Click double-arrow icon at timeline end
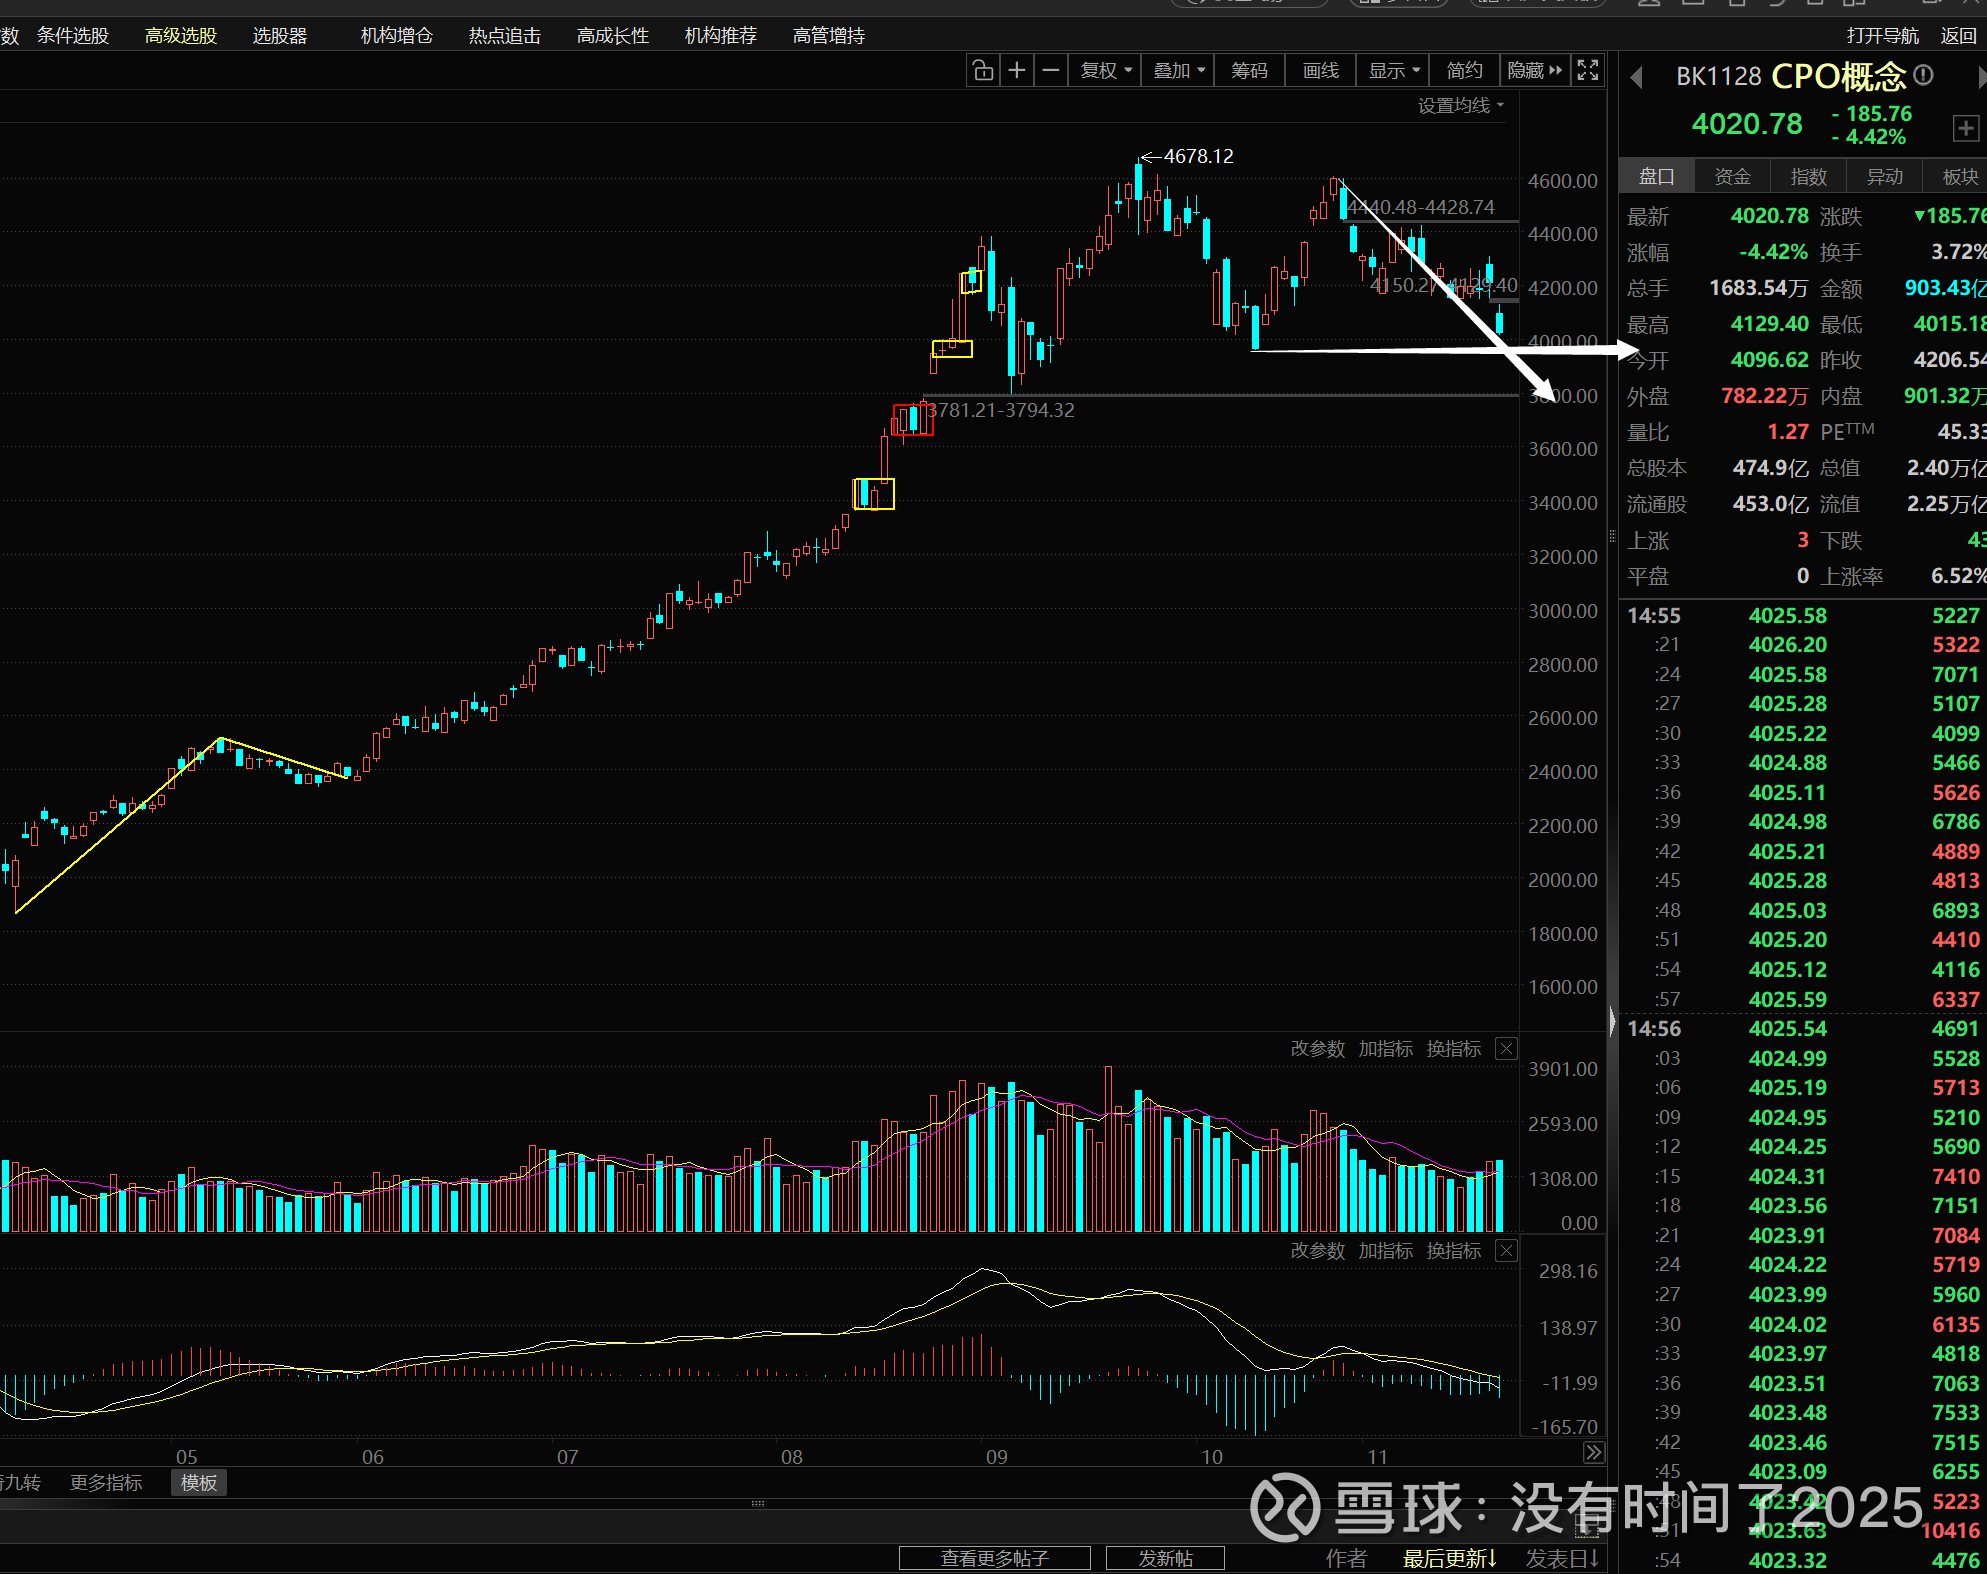 coord(1594,1453)
